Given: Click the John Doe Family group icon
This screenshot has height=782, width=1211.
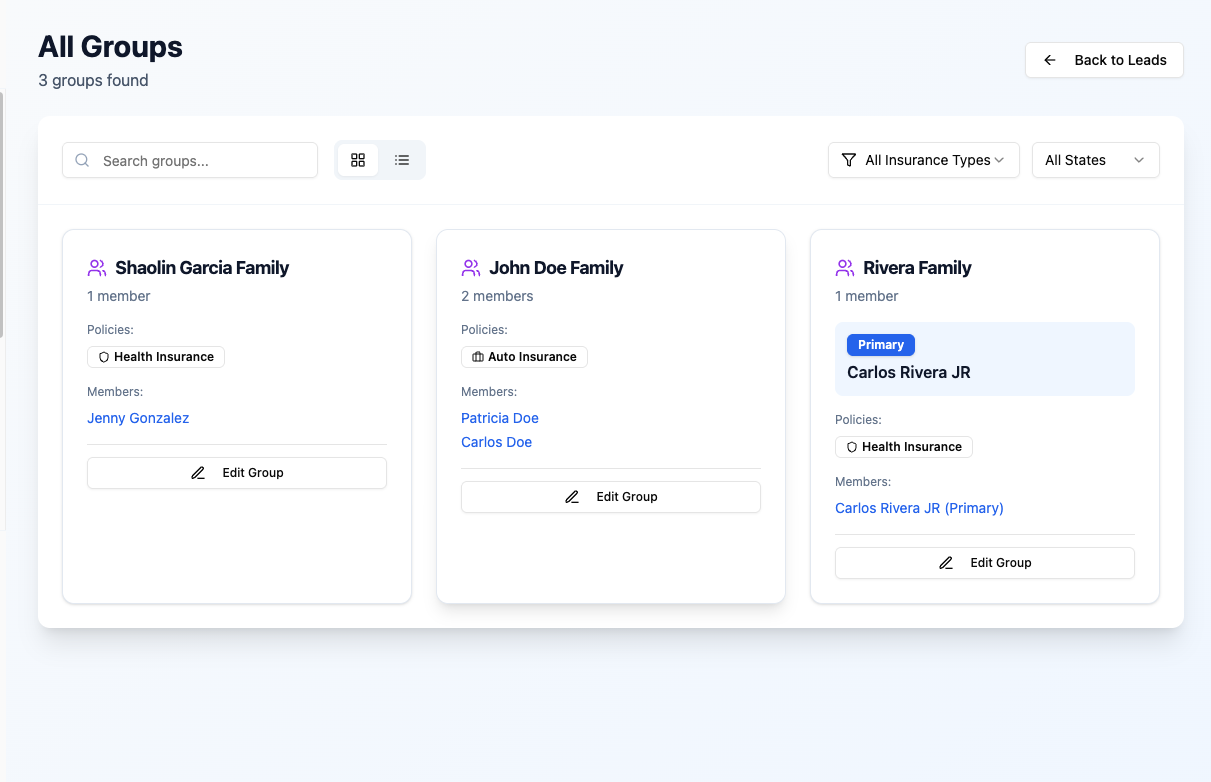Looking at the screenshot, I should (471, 268).
